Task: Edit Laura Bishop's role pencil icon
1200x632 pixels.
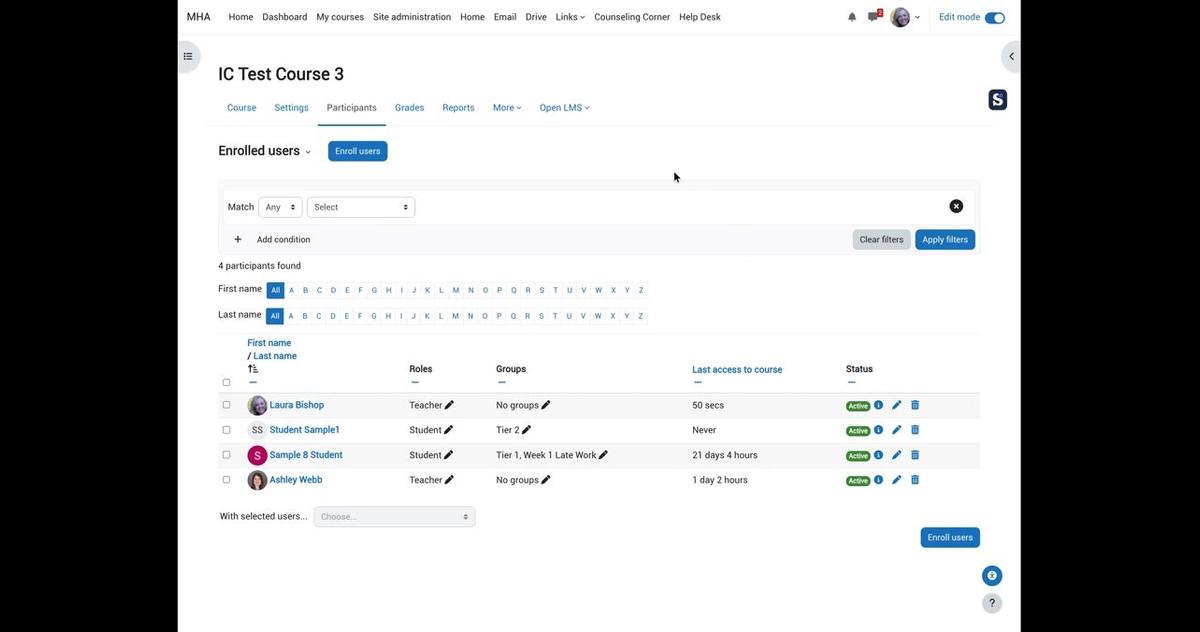Action: (x=449, y=405)
